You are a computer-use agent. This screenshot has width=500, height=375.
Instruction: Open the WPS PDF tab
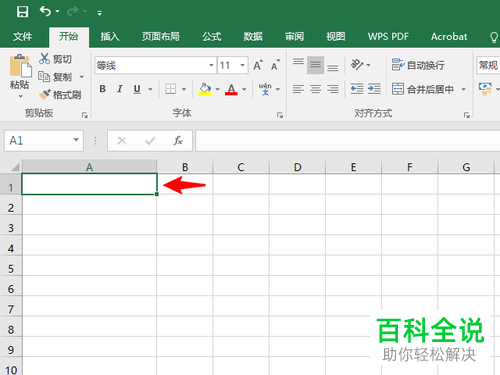(x=388, y=36)
